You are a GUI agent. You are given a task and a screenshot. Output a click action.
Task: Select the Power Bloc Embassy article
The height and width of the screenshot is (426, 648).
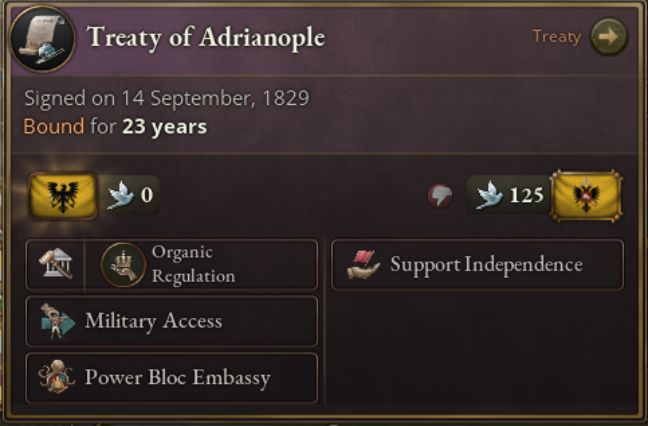tap(177, 378)
